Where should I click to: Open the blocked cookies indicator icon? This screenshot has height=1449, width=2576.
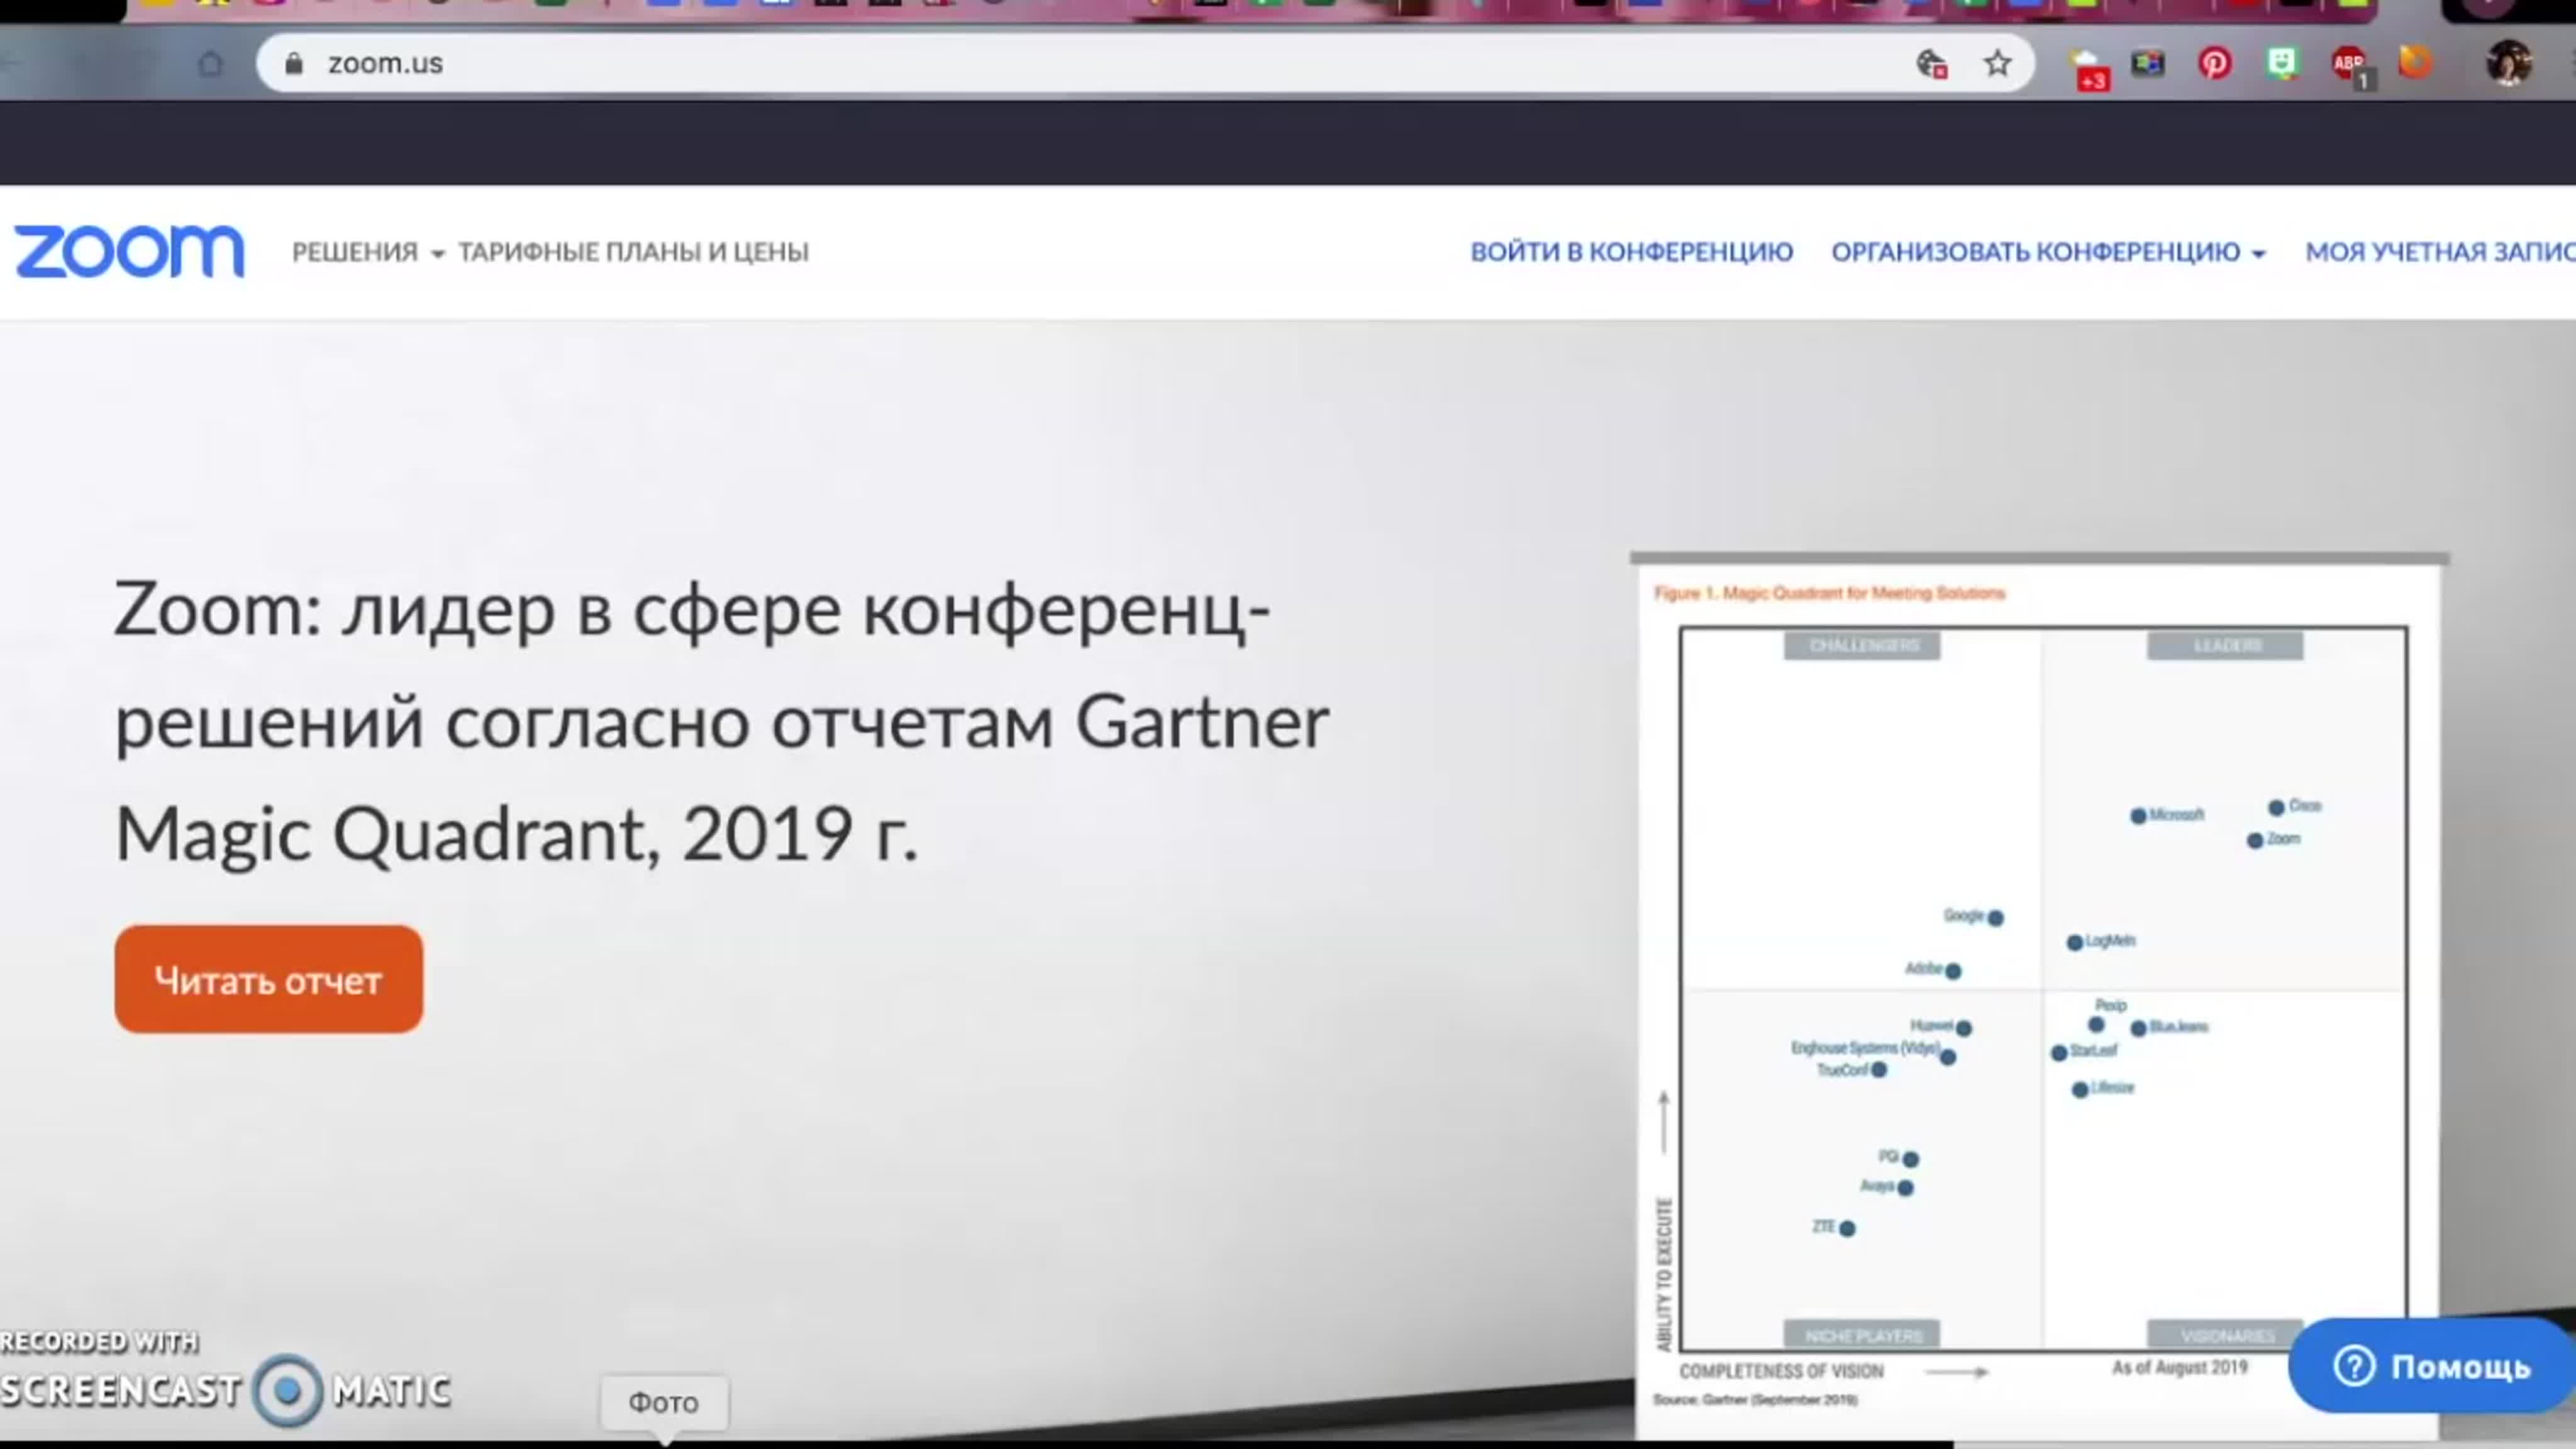pyautogui.click(x=1931, y=64)
